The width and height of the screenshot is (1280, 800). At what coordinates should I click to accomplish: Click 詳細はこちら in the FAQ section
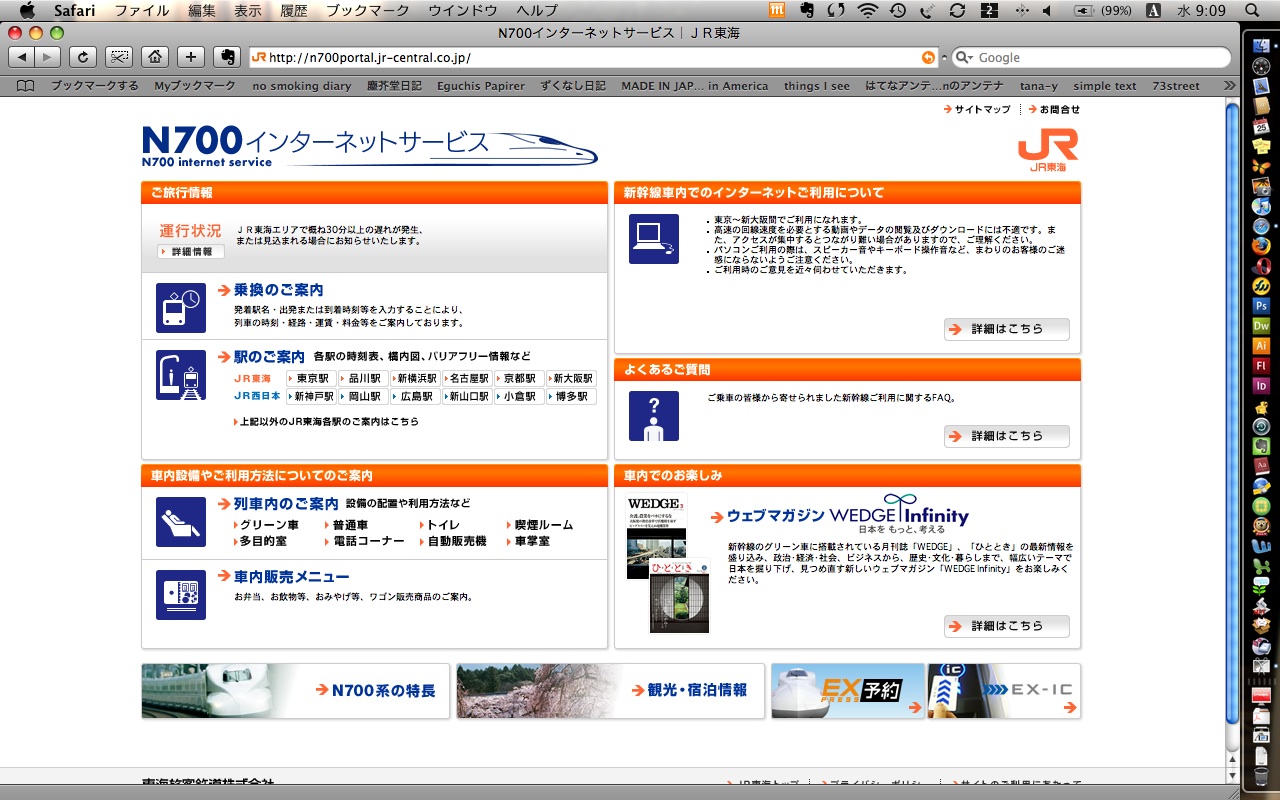pyautogui.click(x=1006, y=436)
